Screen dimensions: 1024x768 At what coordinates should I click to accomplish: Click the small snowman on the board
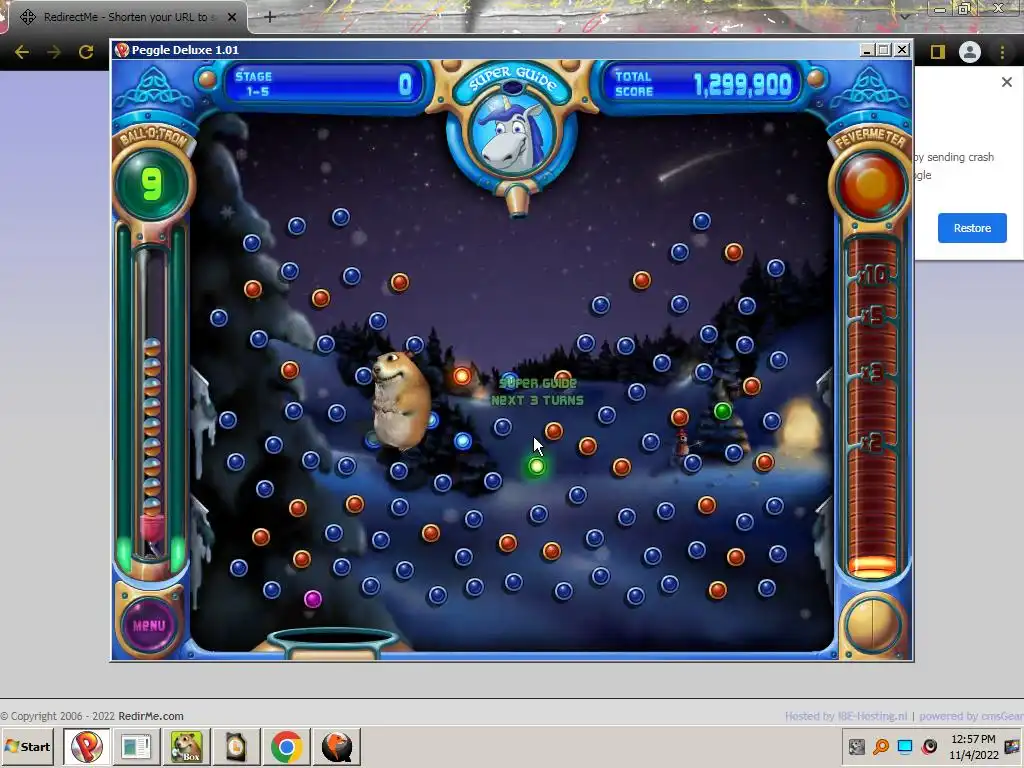tap(682, 442)
